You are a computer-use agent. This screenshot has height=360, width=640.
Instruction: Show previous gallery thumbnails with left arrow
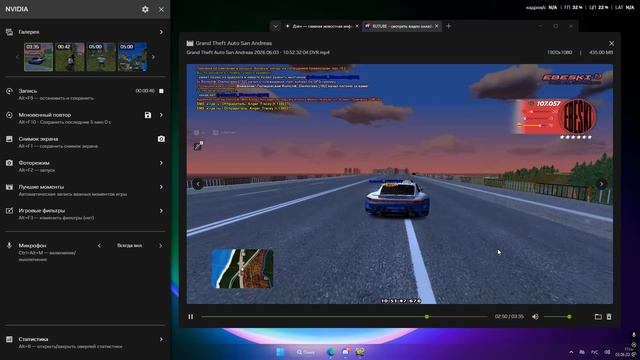click(17, 57)
